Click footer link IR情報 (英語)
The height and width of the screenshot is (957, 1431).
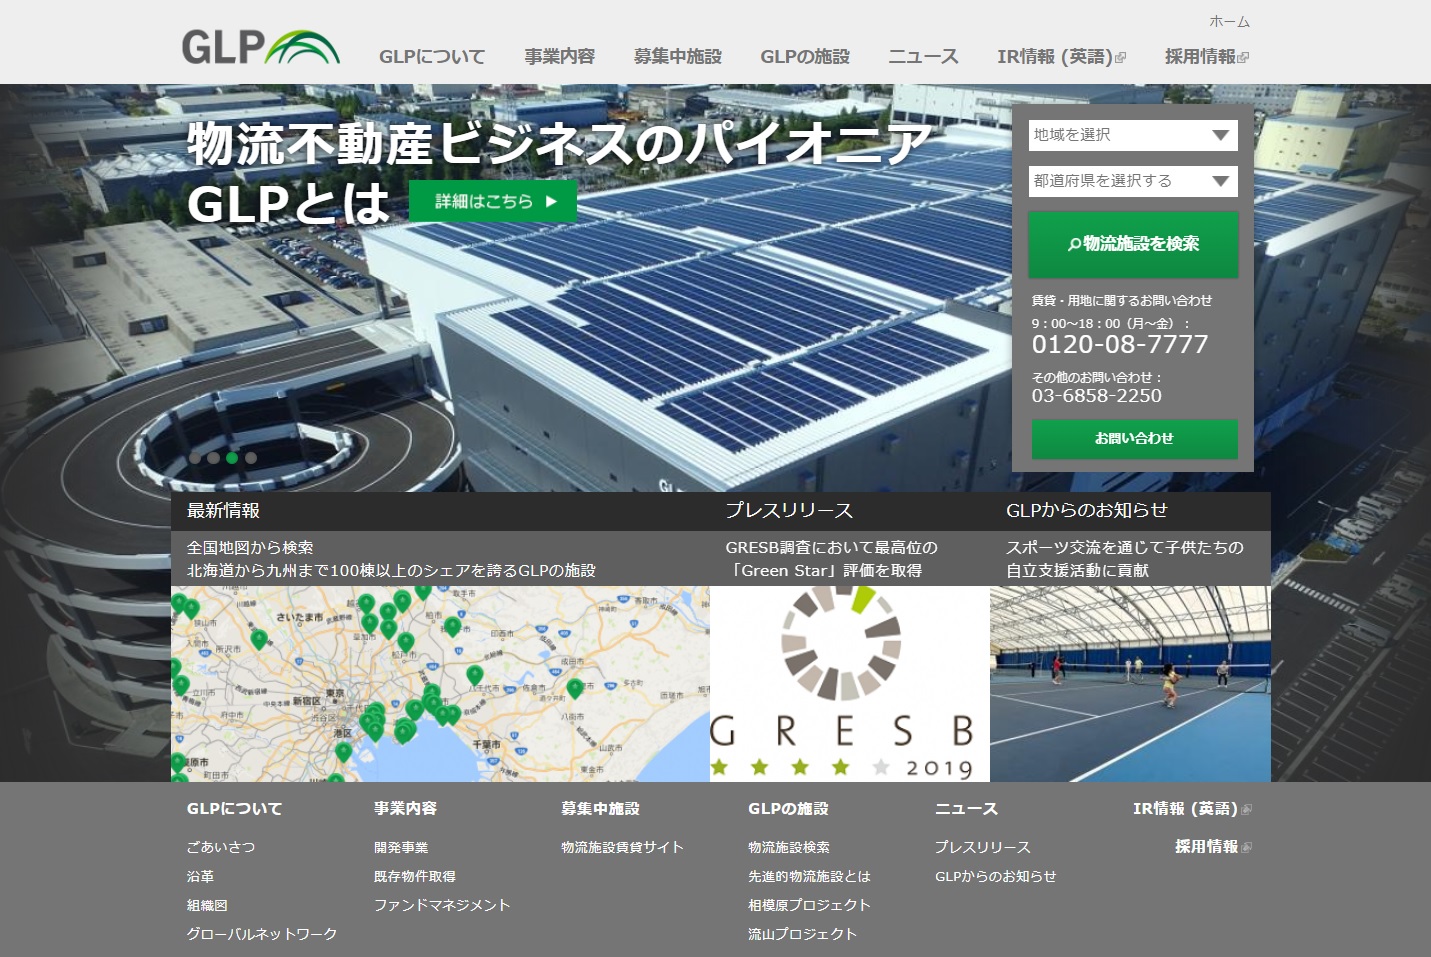pos(1192,809)
